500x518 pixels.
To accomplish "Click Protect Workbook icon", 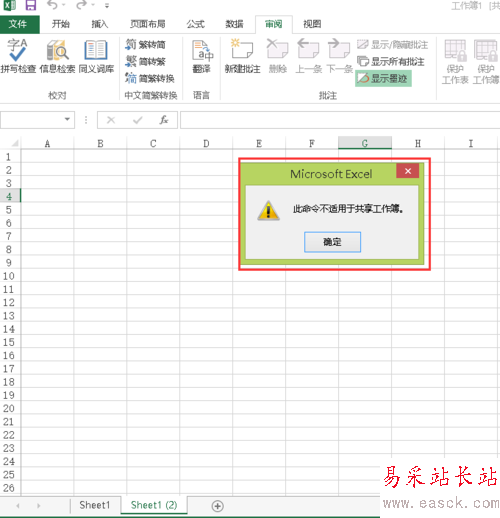I will 486,61.
